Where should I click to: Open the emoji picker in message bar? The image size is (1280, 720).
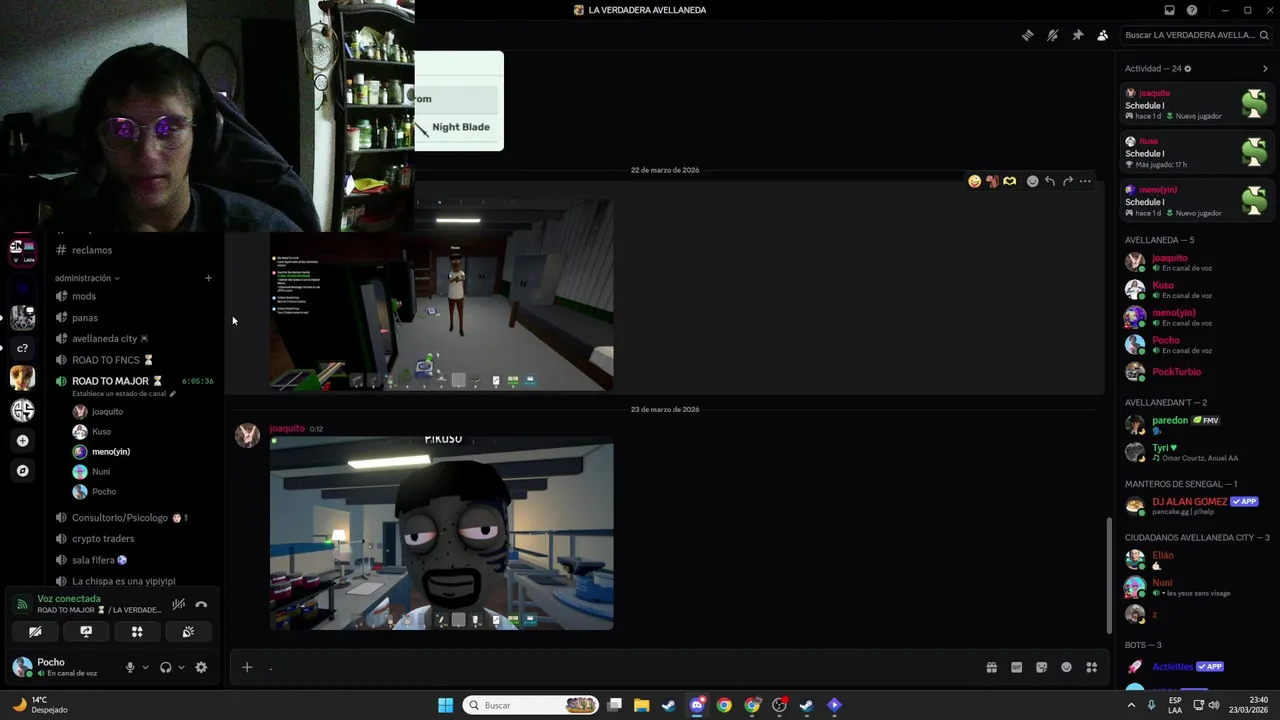[1066, 667]
